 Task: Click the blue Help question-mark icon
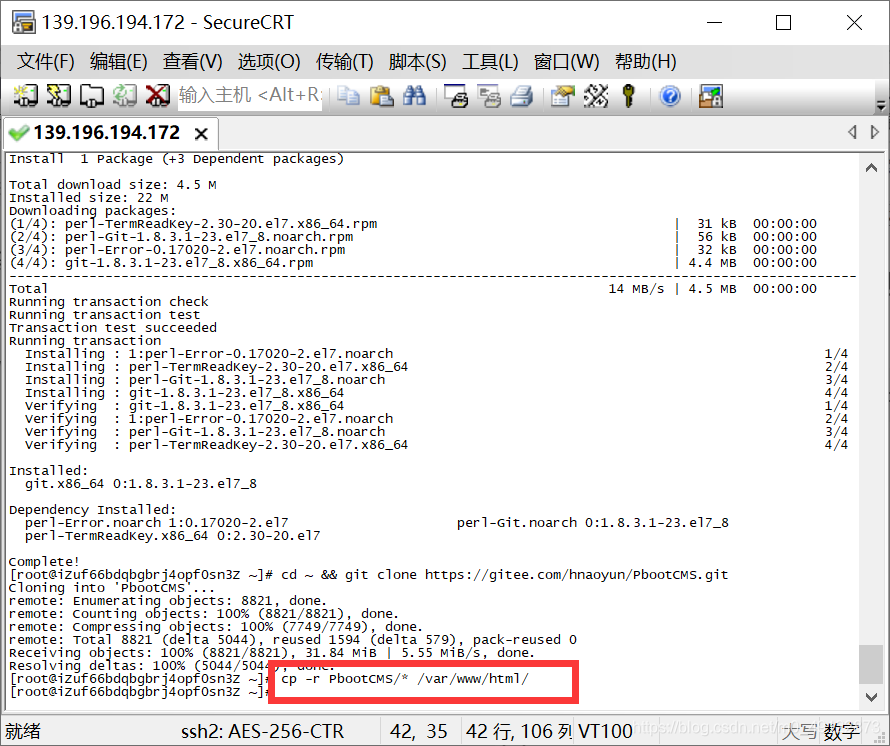click(670, 96)
